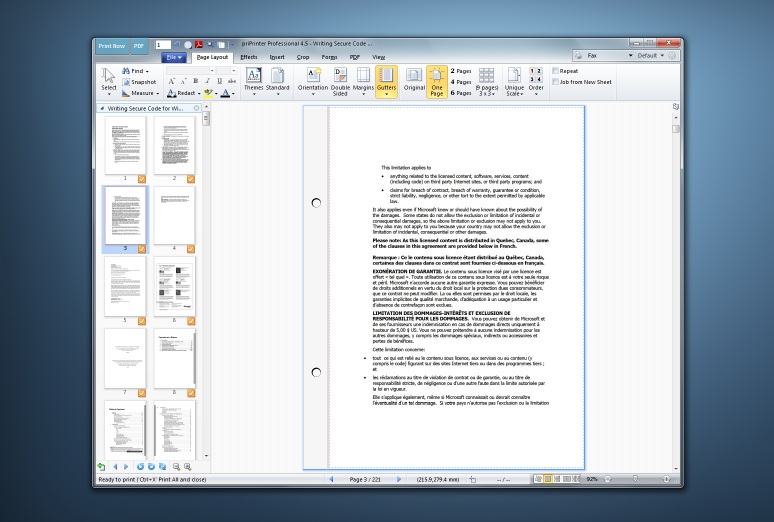The height and width of the screenshot is (522, 774).
Task: Click thumbnail panel zoom out magnifier
Action: click(177, 467)
